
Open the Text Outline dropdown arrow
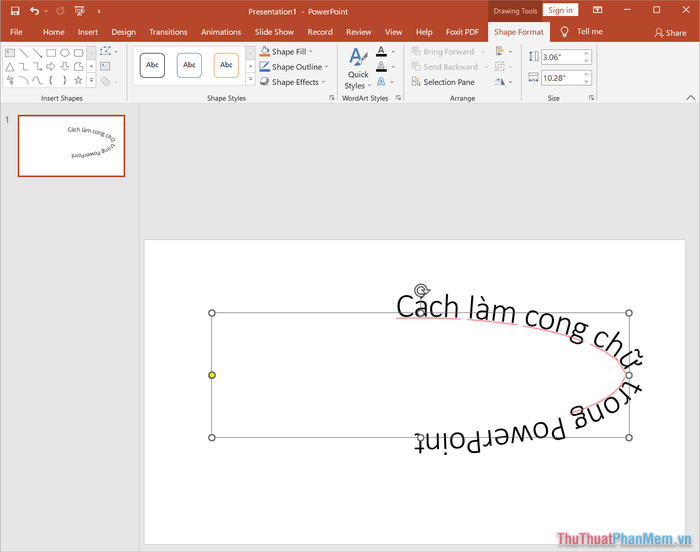tap(393, 67)
